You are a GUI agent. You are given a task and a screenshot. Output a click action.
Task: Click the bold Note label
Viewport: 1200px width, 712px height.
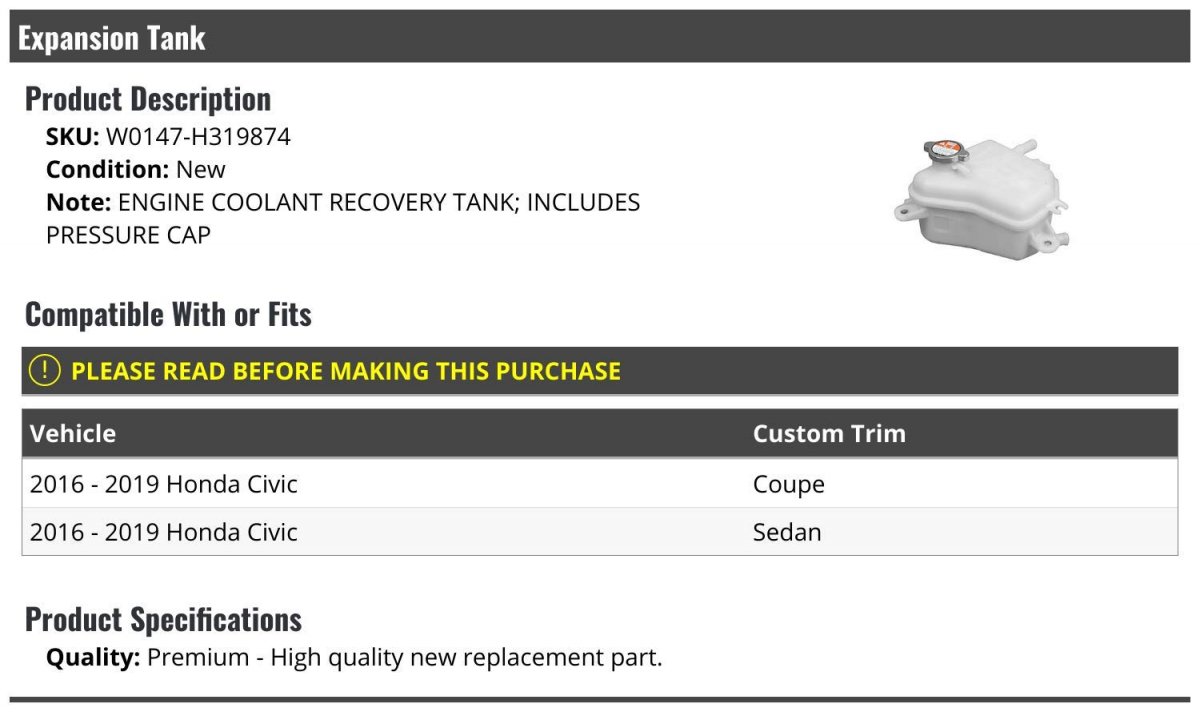pos(78,203)
